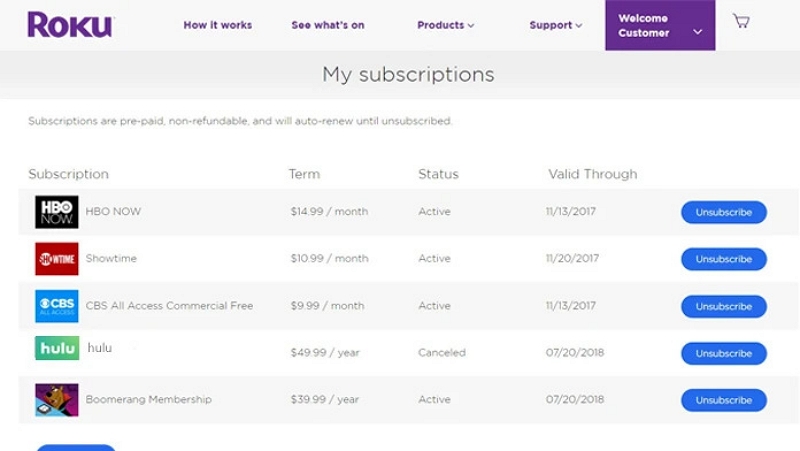Viewport: 800px width, 451px height.
Task: Expand the Products dropdown menu
Action: point(445,25)
